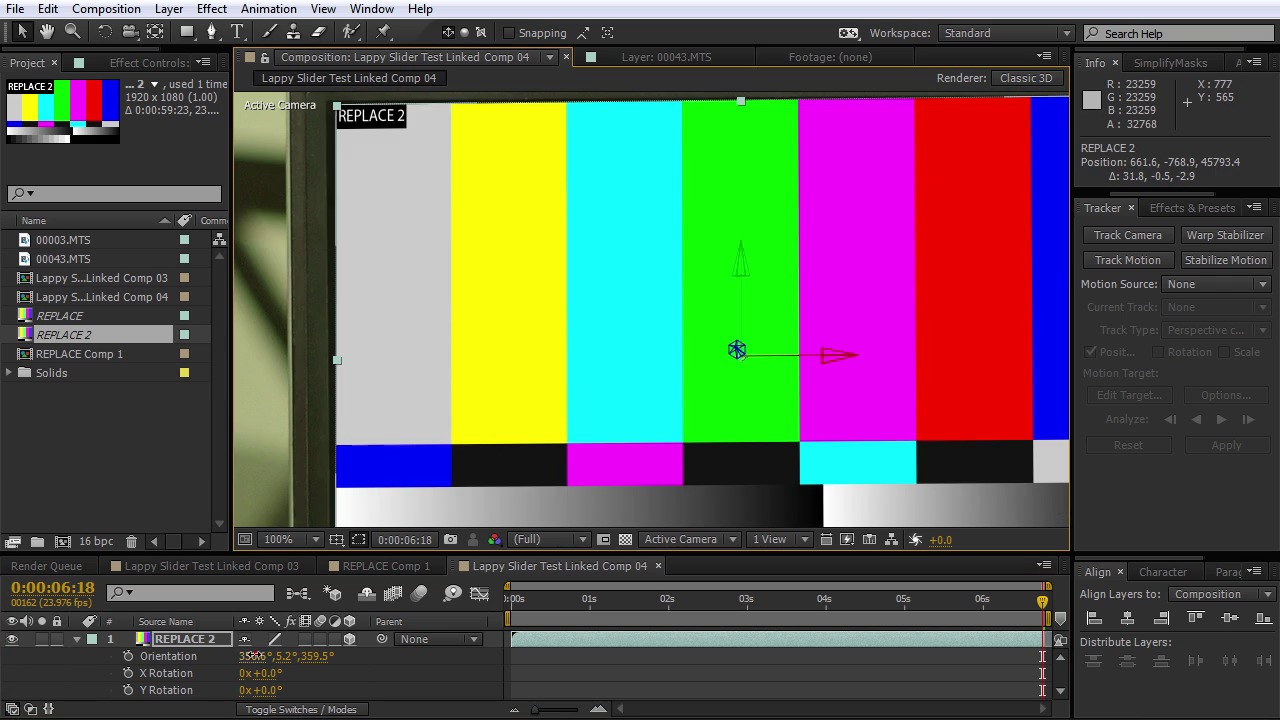The image size is (1280, 720).
Task: Switch to Effects & Presets tab
Action: (1192, 208)
